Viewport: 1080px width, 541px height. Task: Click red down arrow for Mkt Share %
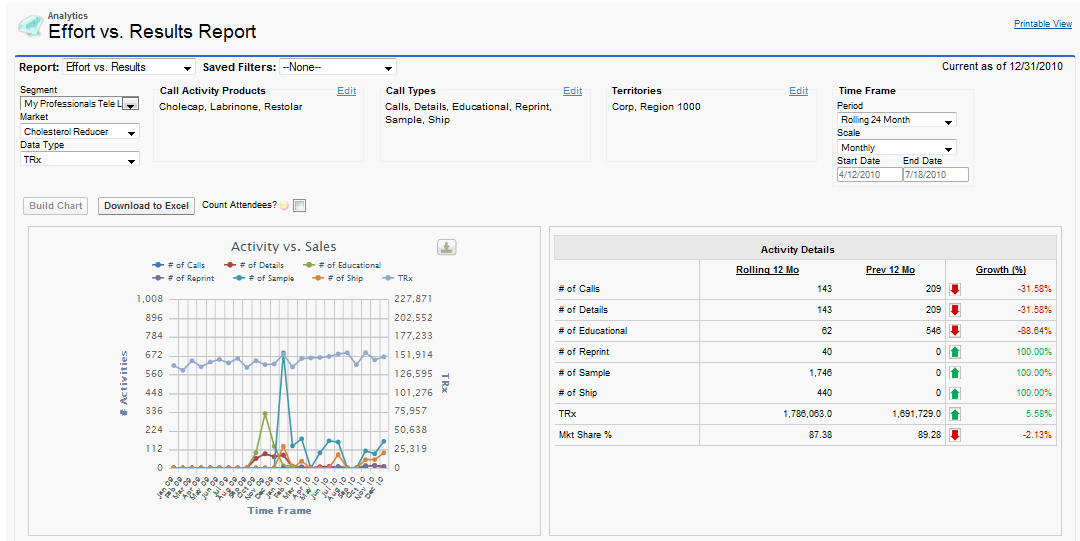pos(954,435)
